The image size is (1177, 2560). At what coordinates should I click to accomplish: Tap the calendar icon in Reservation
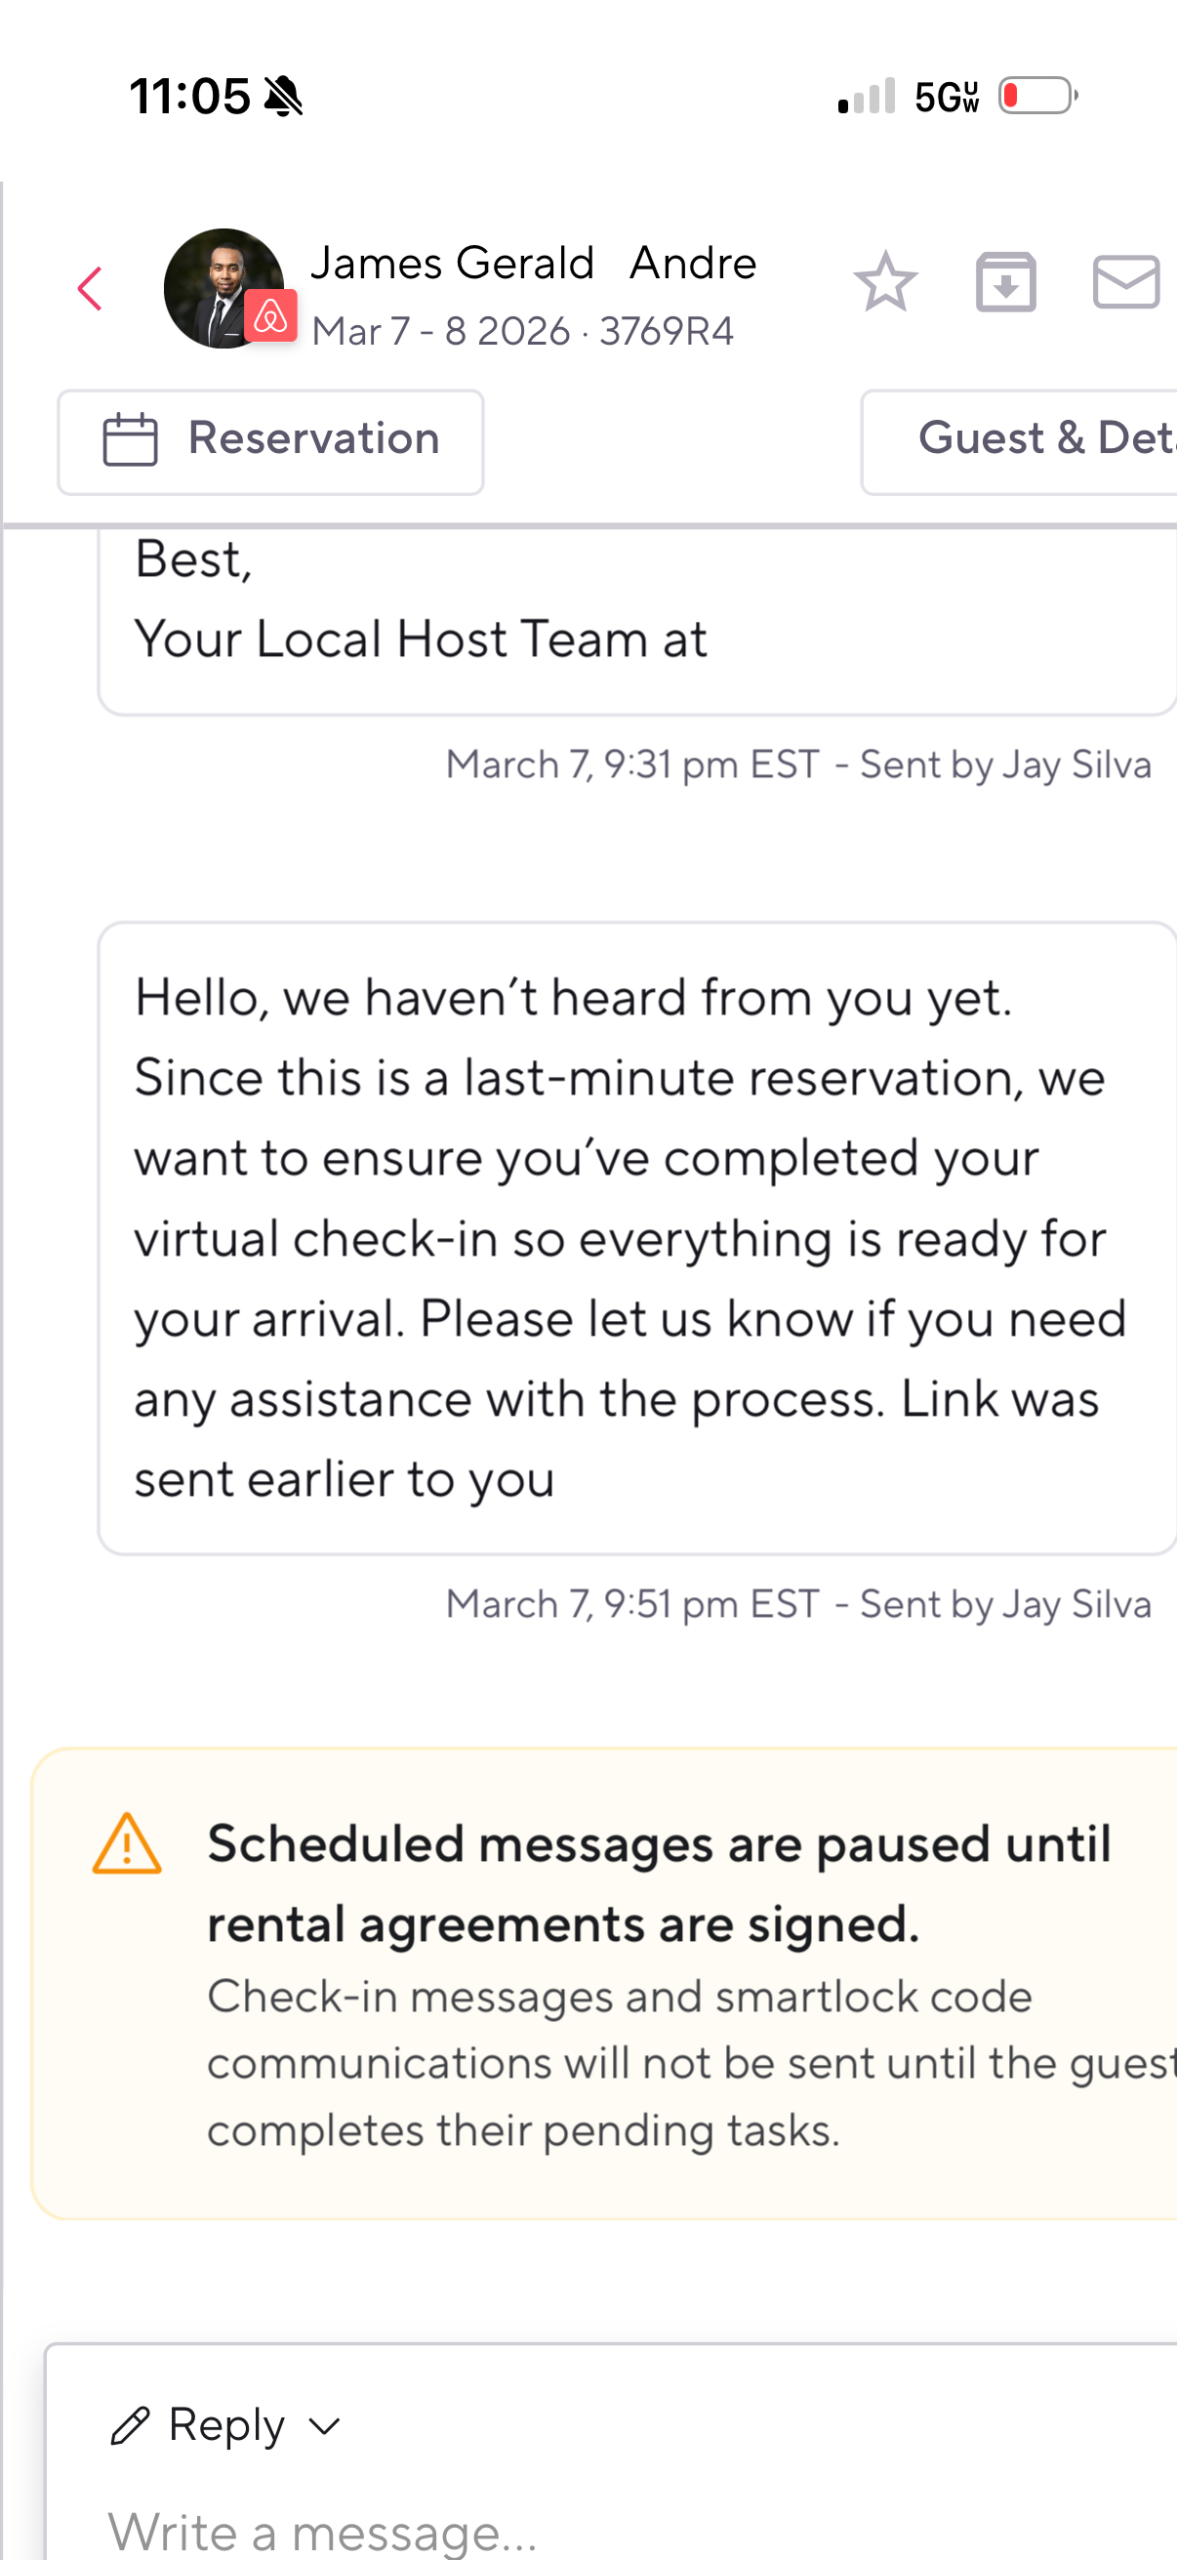pyautogui.click(x=131, y=440)
